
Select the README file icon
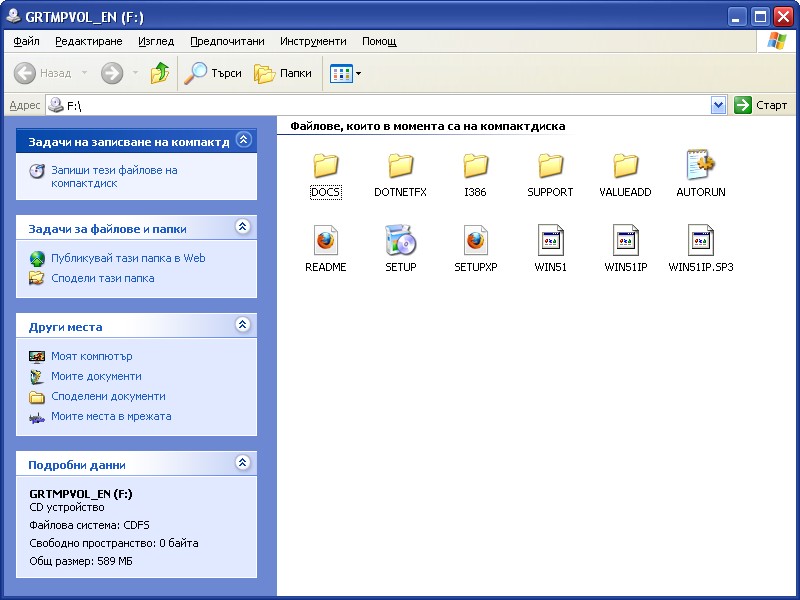(x=326, y=240)
